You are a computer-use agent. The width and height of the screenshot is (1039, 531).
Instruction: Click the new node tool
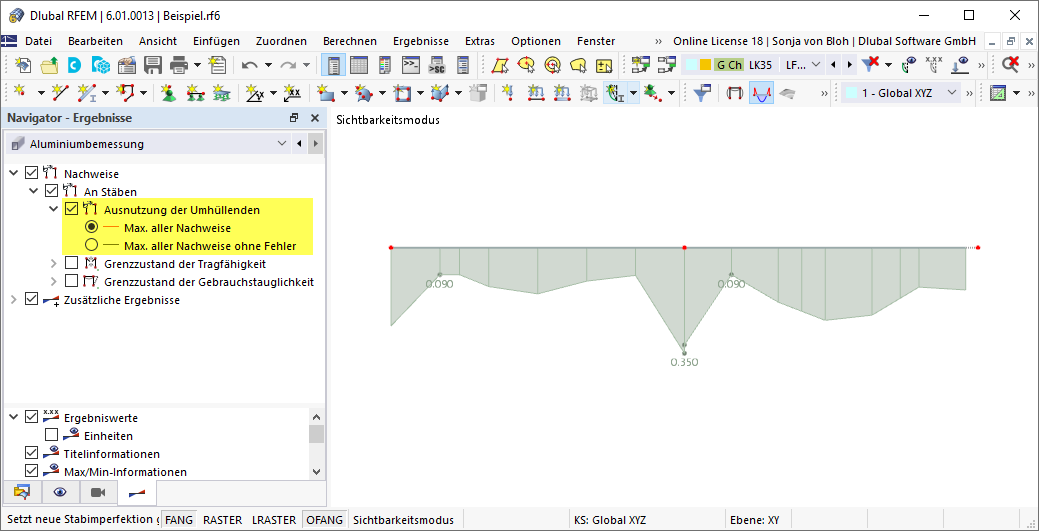(19, 92)
